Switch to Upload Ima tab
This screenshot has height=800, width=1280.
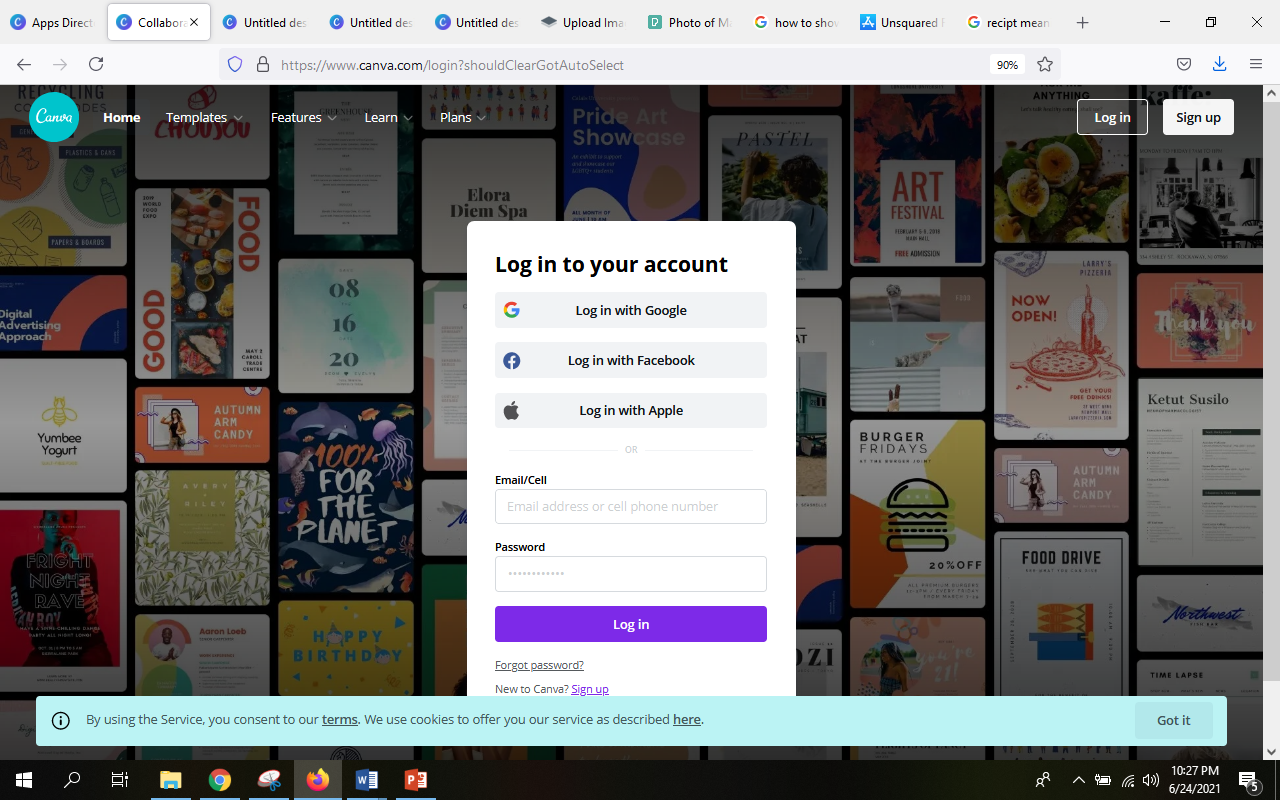[x=583, y=22]
